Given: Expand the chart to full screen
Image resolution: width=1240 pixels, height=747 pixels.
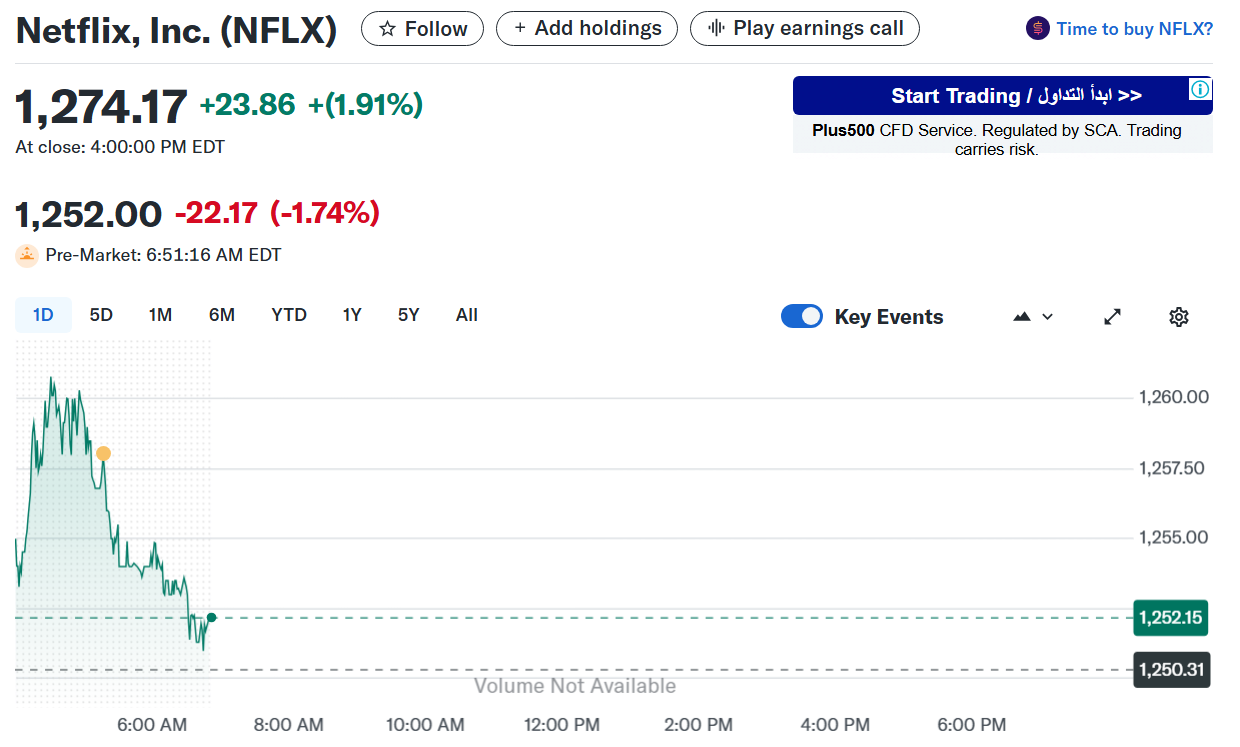Looking at the screenshot, I should click(1112, 317).
